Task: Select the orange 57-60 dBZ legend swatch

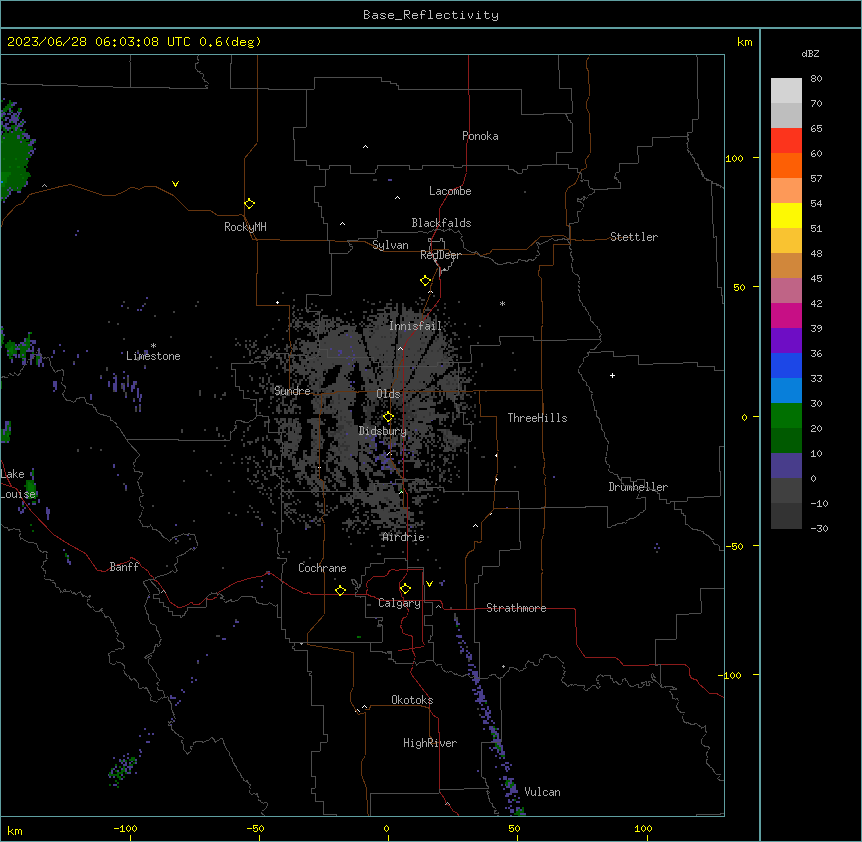Action: [786, 165]
